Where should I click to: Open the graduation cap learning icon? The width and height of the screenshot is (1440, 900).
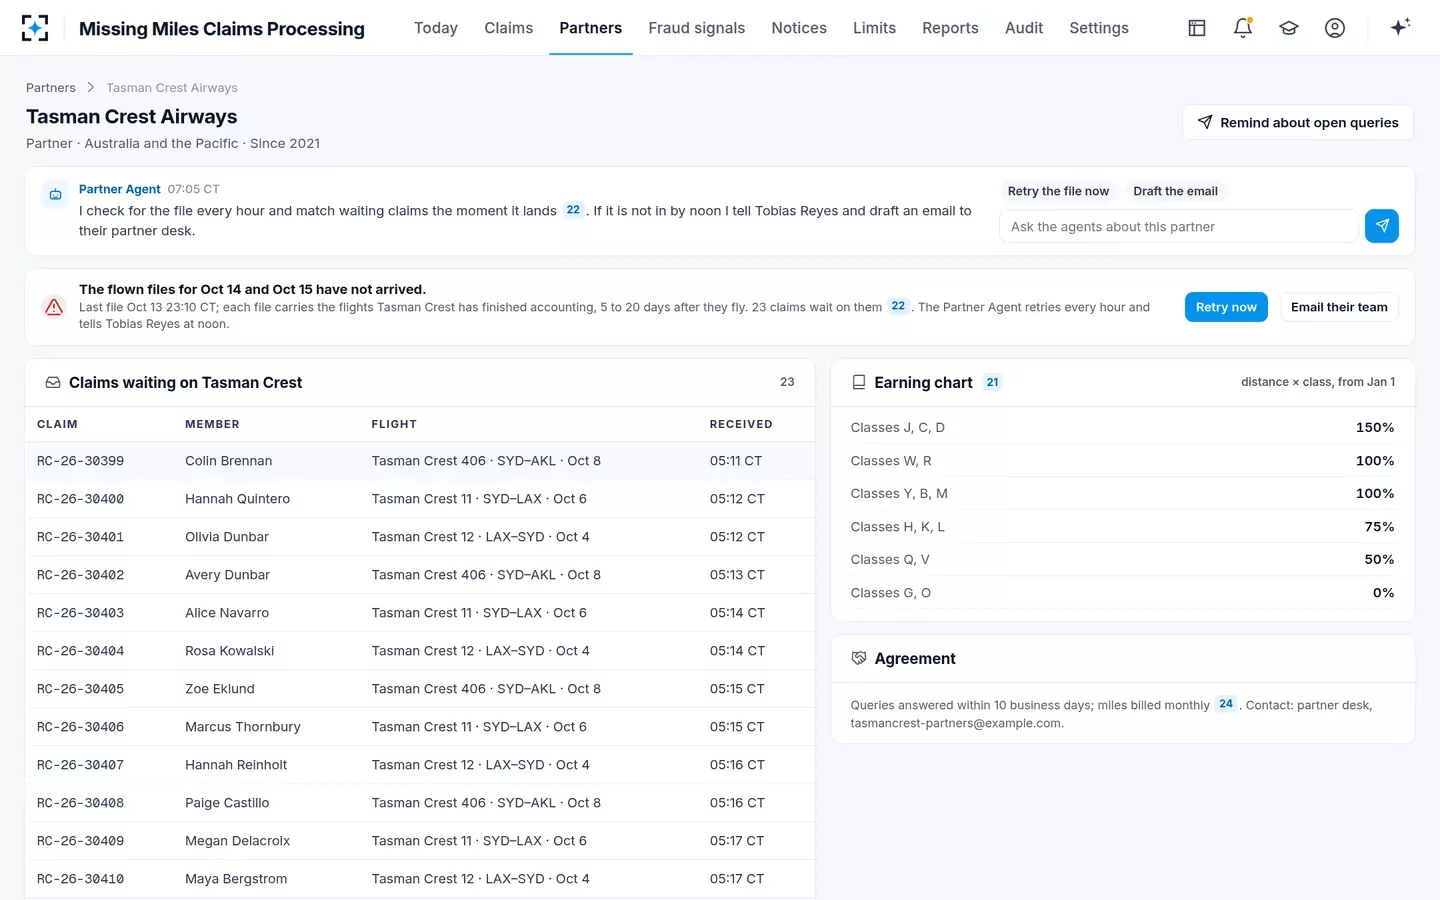(x=1289, y=28)
